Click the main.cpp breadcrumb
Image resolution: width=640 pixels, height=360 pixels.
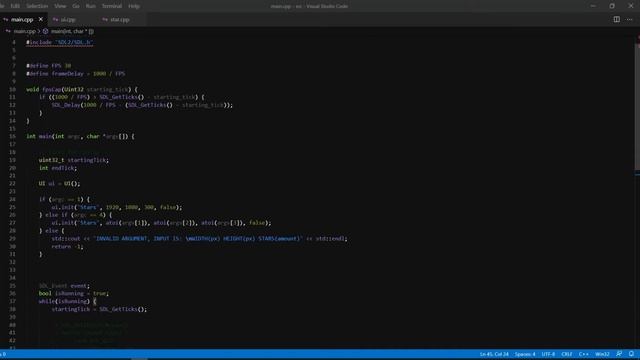click(x=24, y=31)
